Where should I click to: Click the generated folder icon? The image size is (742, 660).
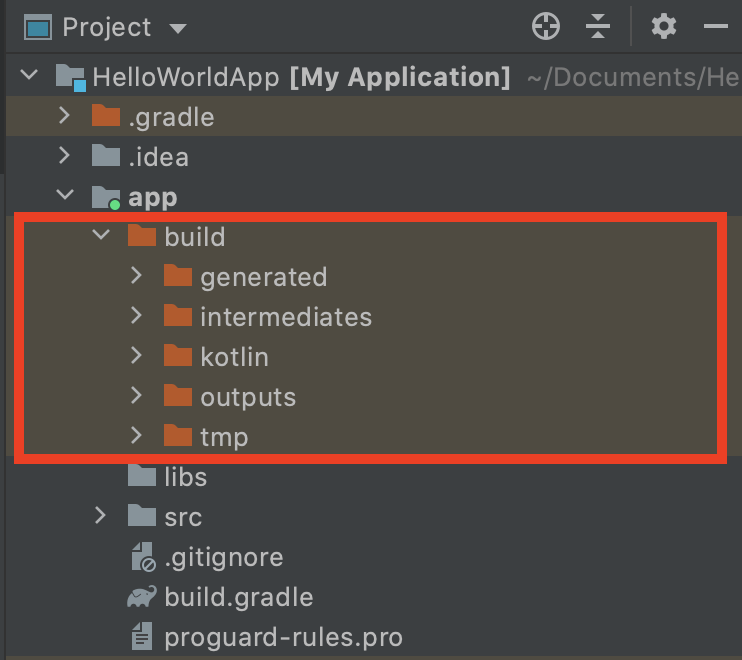click(x=178, y=275)
